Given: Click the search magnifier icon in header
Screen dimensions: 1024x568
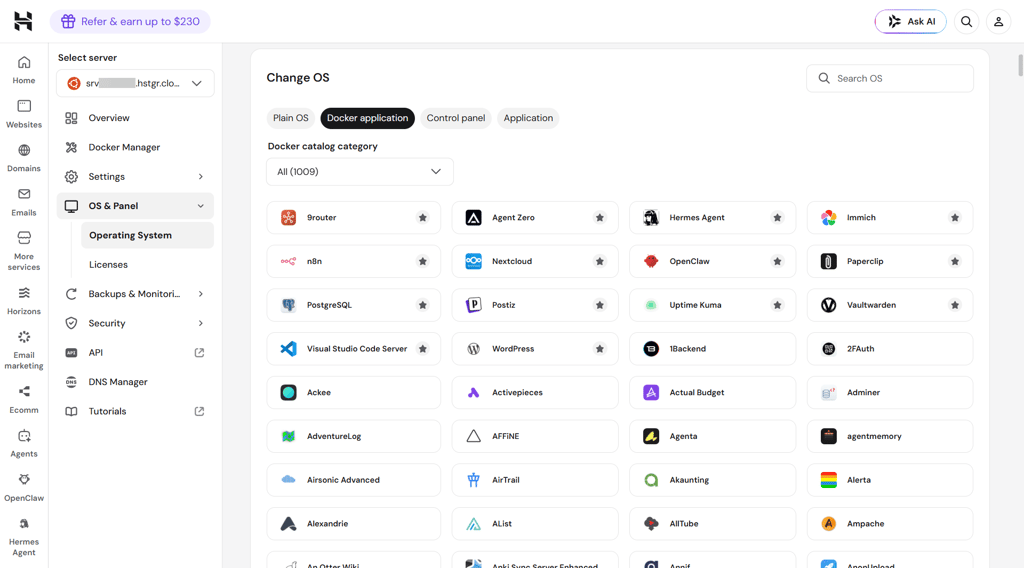Looking at the screenshot, I should [967, 22].
